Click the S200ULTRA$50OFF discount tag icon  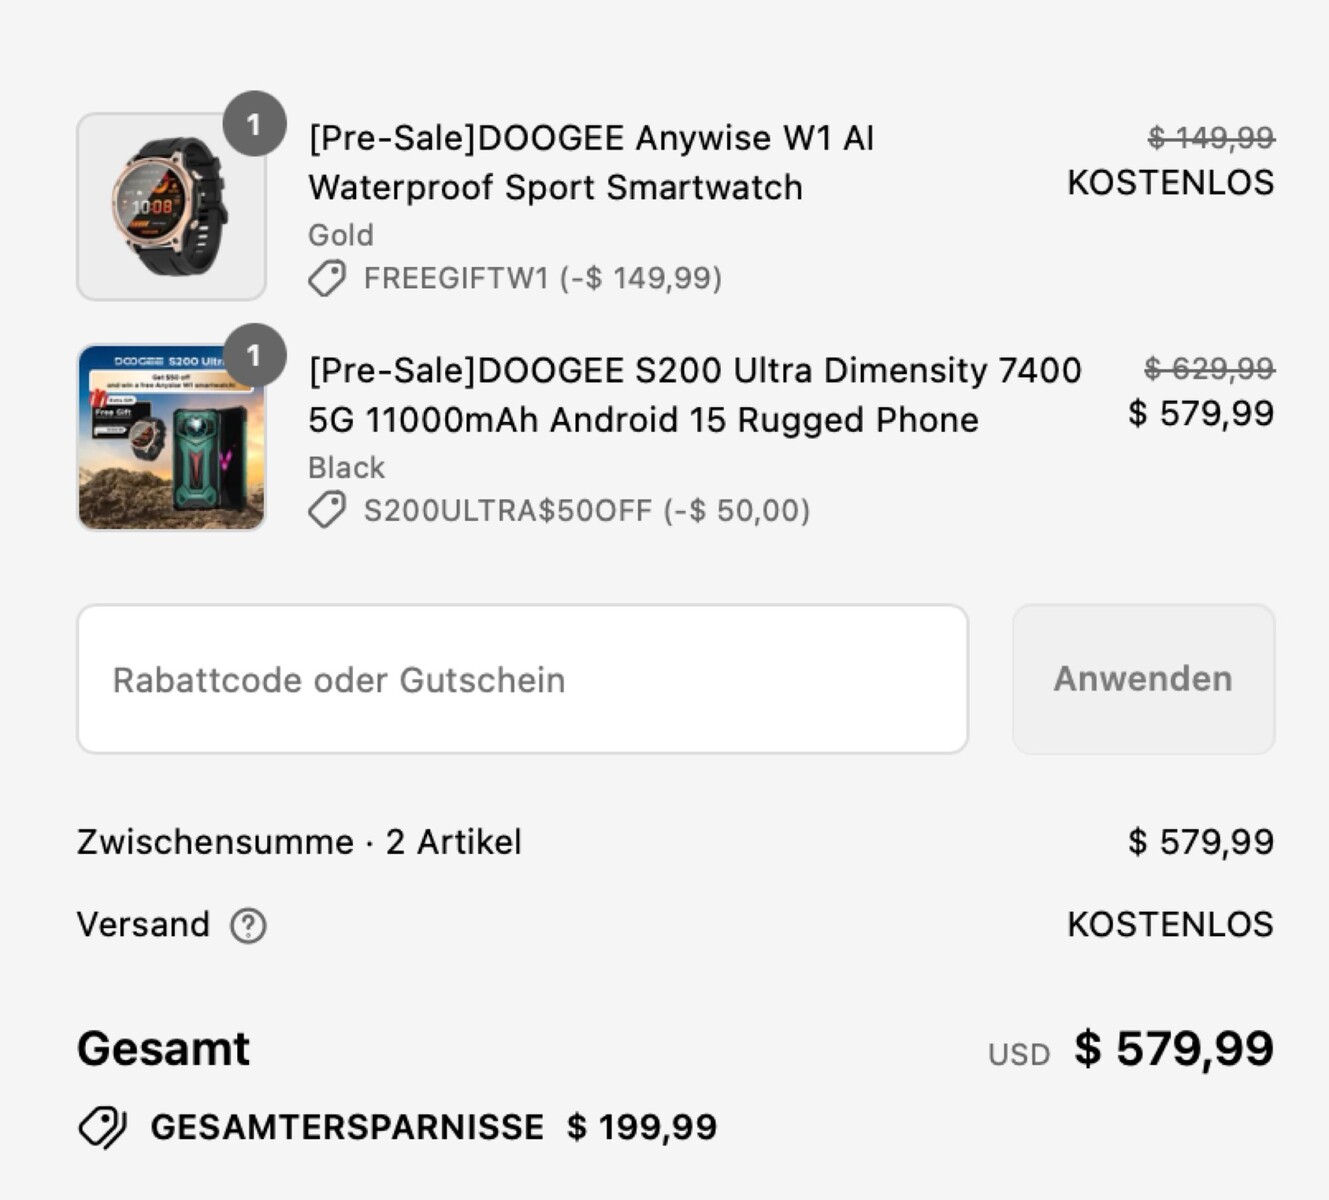327,511
